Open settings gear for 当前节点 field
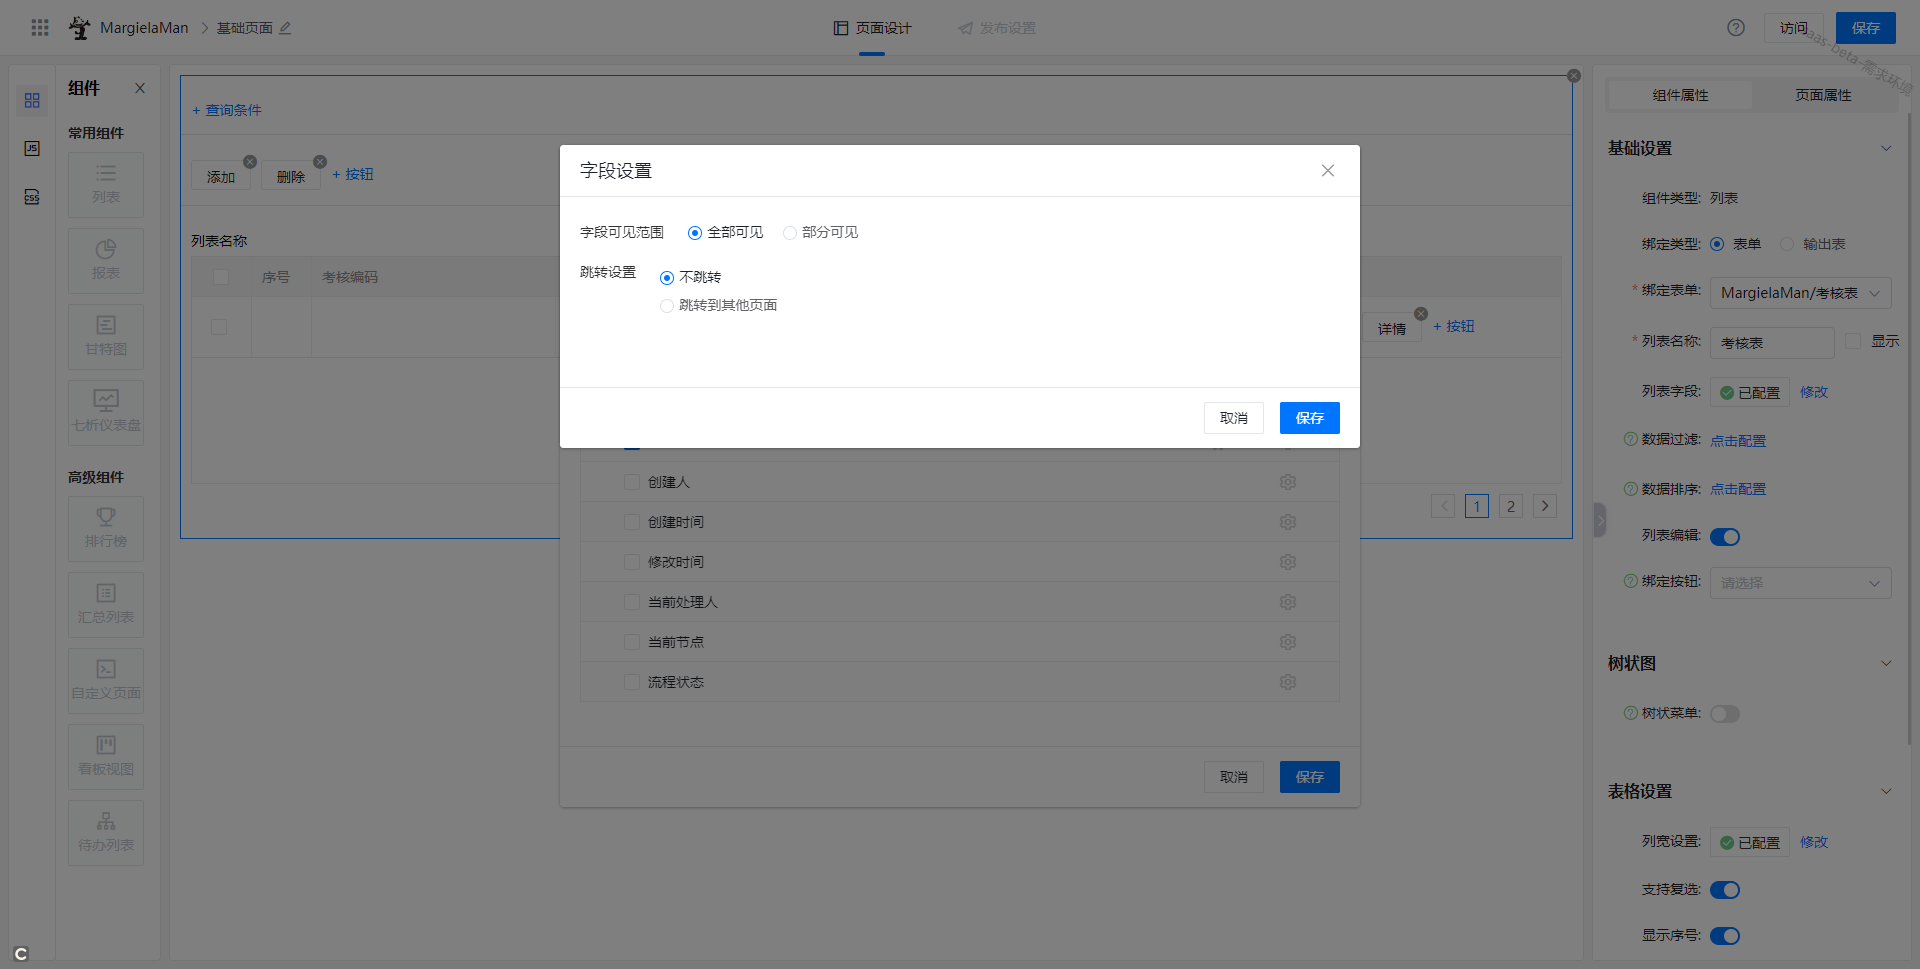This screenshot has width=1920, height=969. [1288, 642]
